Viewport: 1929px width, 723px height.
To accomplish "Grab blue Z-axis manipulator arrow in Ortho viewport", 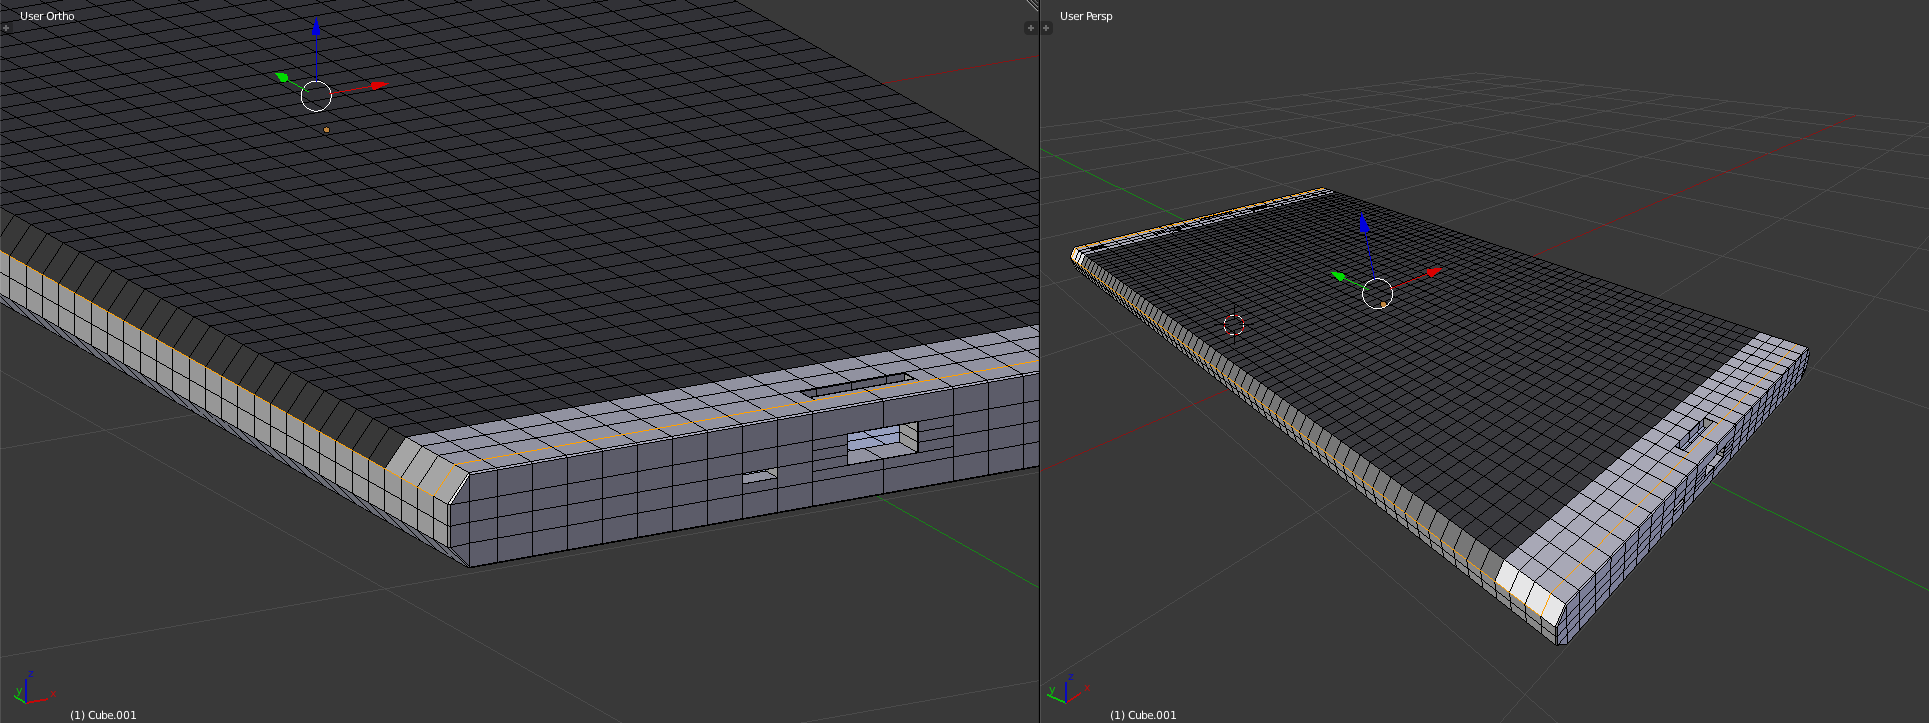I will click(x=316, y=28).
